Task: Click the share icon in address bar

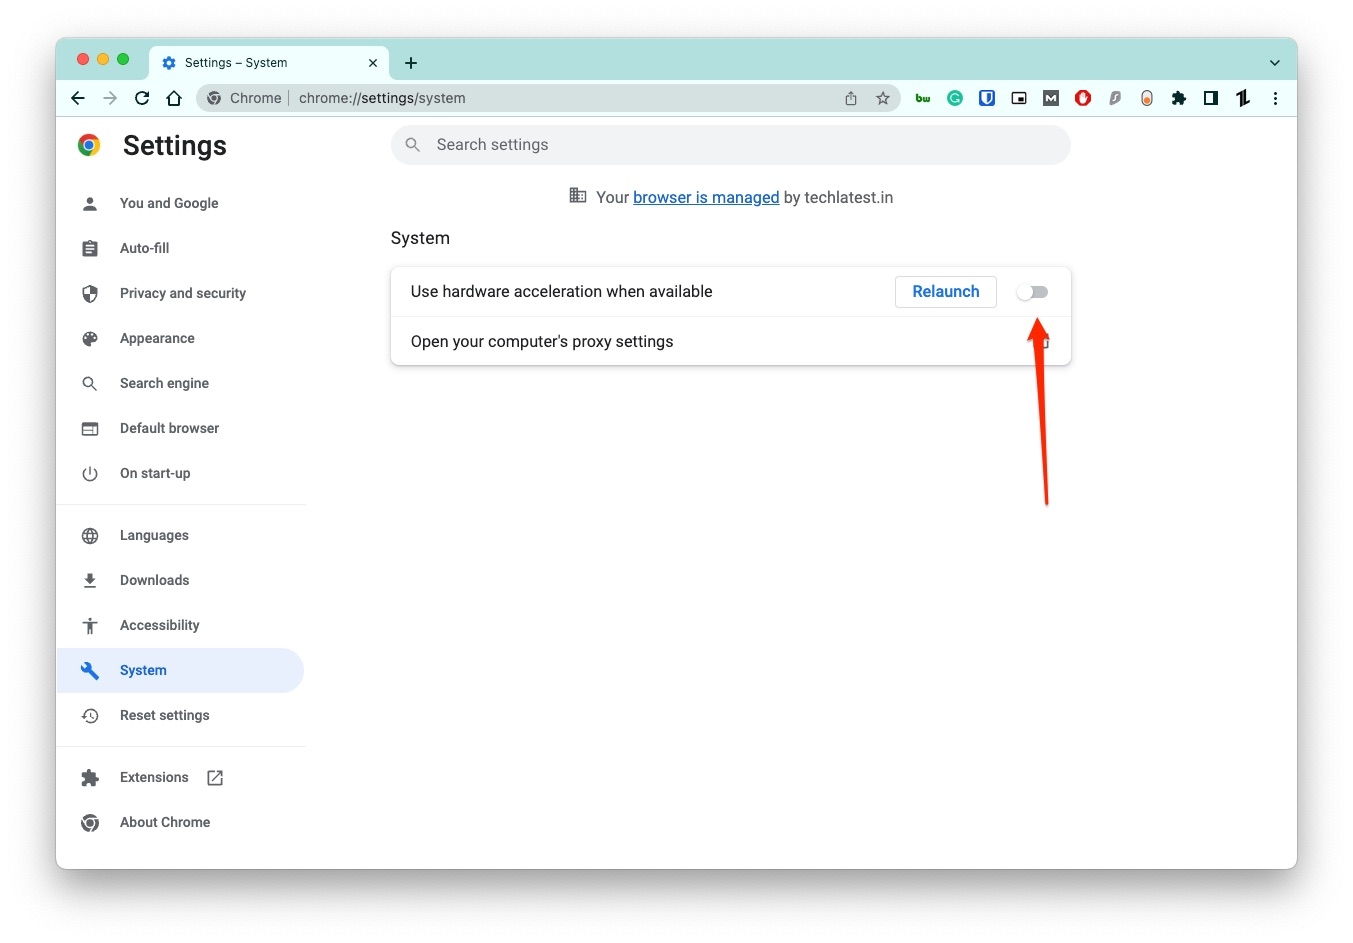Action: tap(851, 98)
